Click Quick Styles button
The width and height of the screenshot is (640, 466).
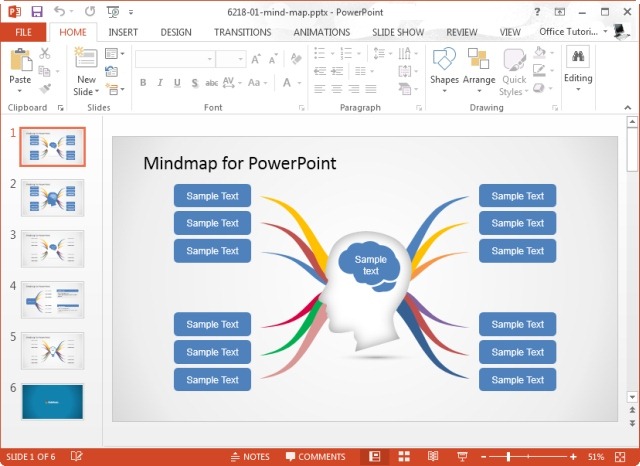[513, 71]
